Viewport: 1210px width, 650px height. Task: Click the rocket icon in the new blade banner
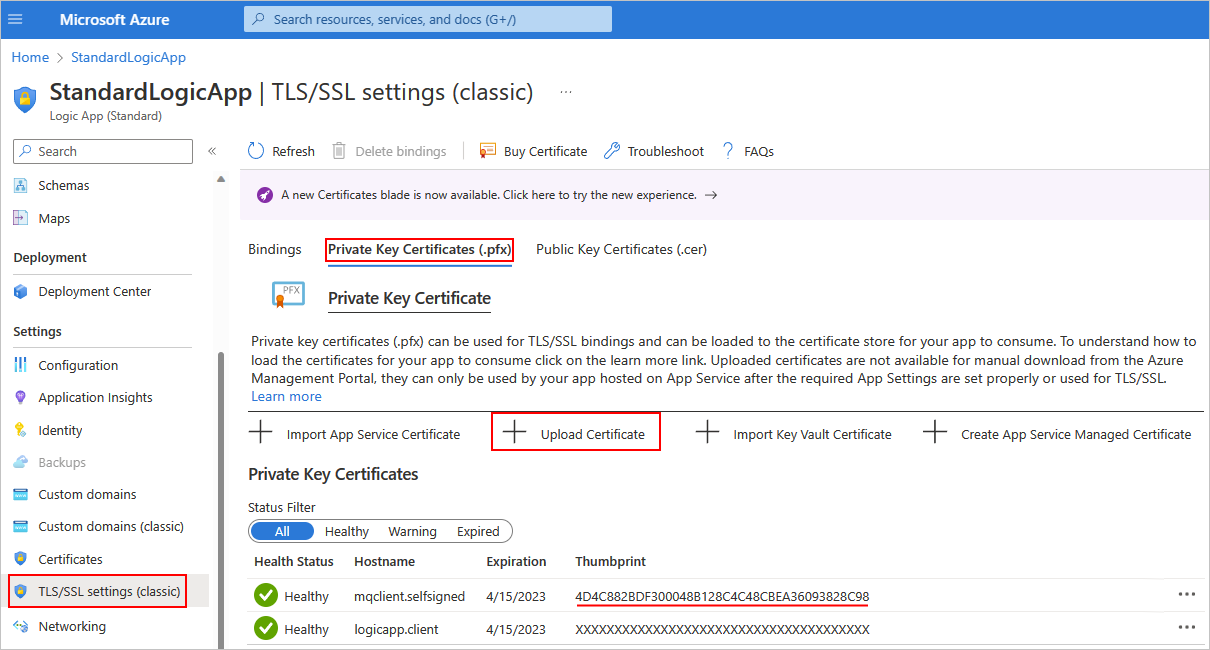click(x=265, y=195)
